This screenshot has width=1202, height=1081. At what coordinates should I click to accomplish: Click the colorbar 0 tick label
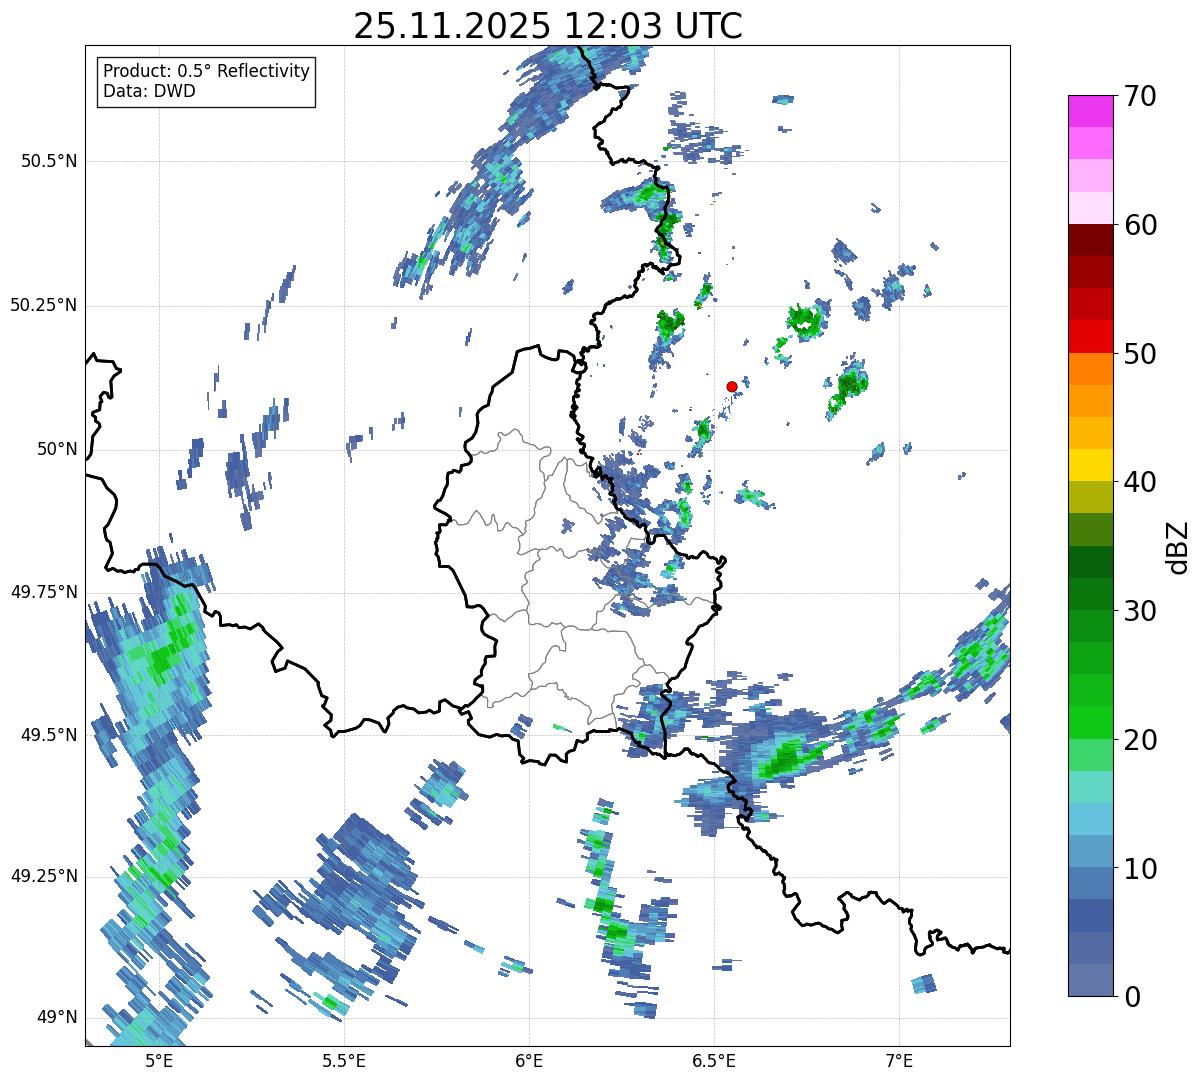pos(1132,997)
